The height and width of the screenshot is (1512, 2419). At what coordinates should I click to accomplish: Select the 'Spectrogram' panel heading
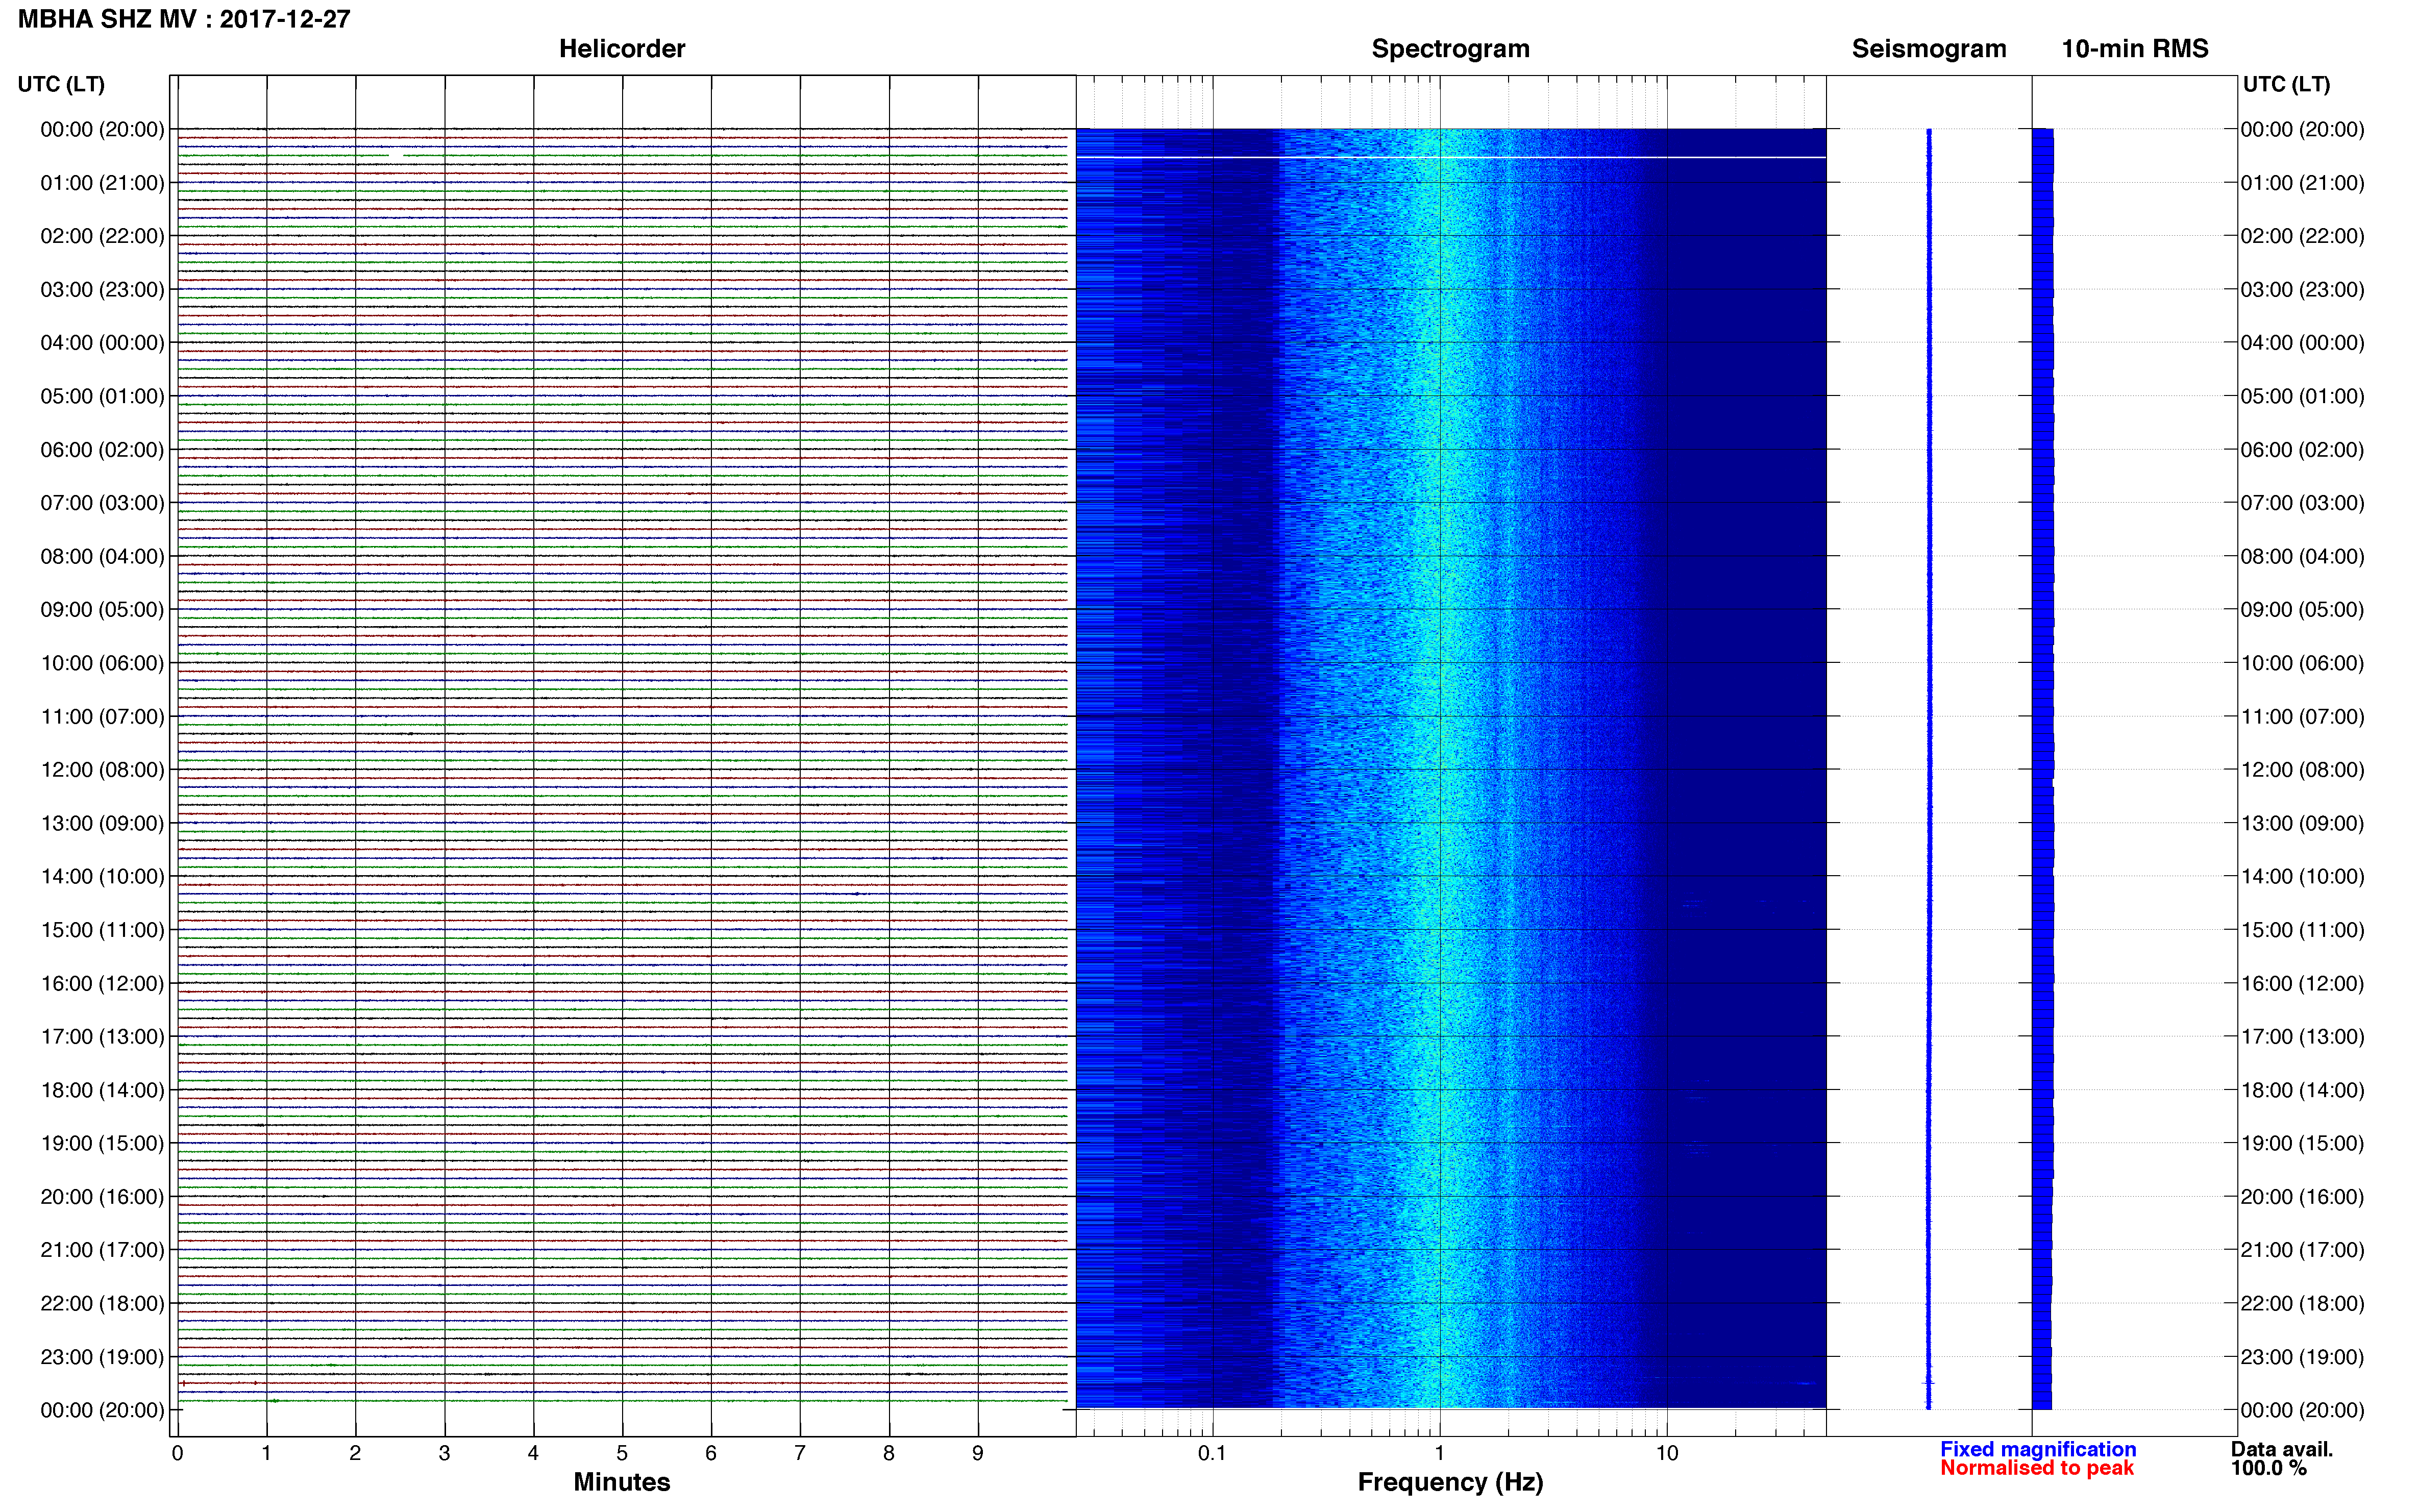pyautogui.click(x=1450, y=49)
